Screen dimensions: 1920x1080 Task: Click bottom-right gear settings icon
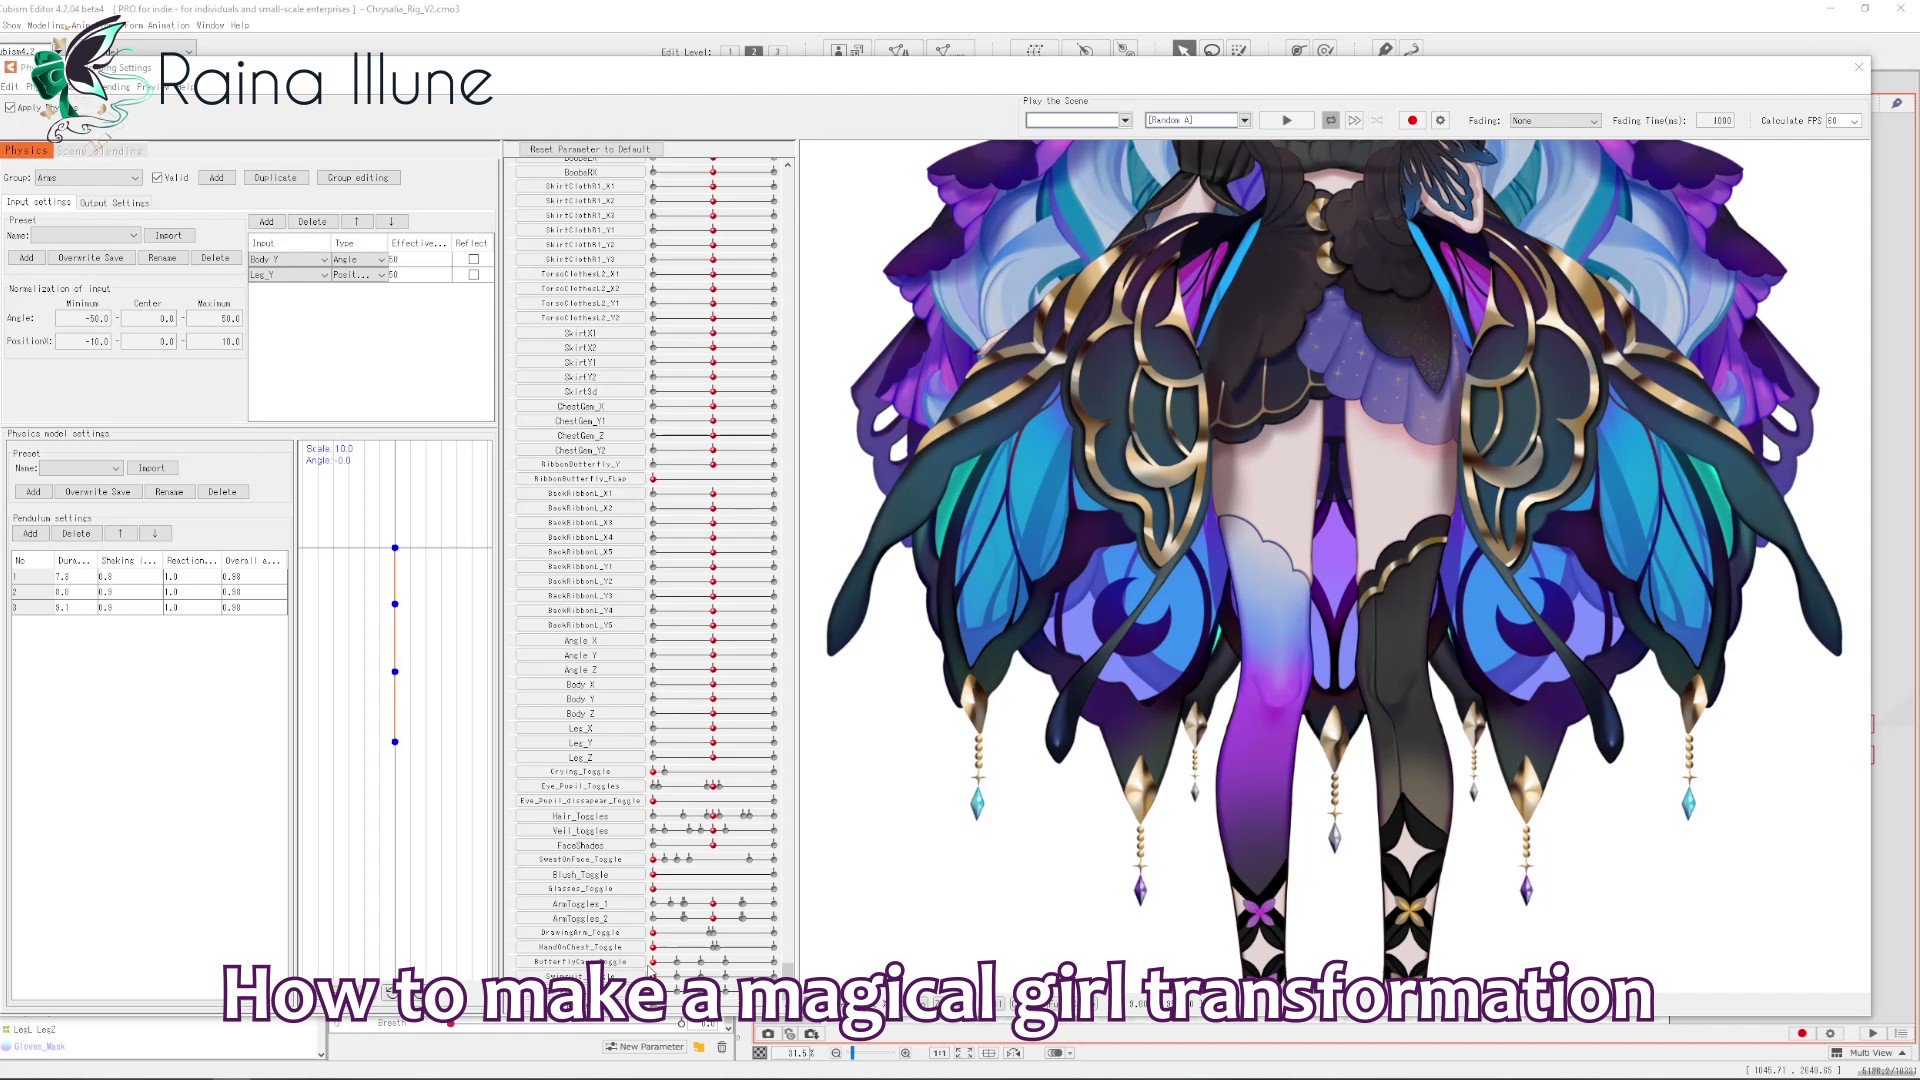(x=1830, y=1034)
